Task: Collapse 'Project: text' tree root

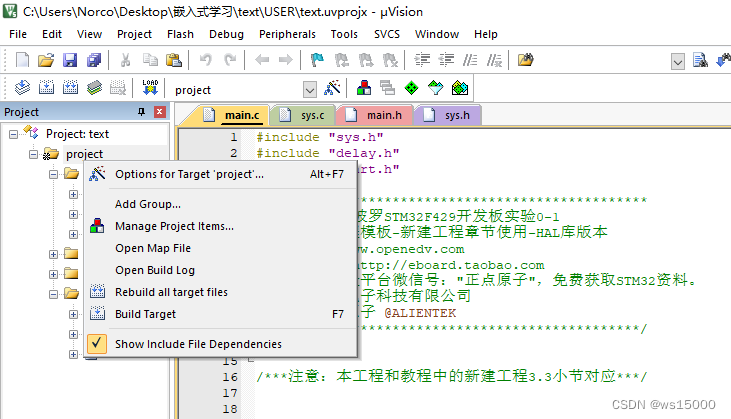Action: 14,134
